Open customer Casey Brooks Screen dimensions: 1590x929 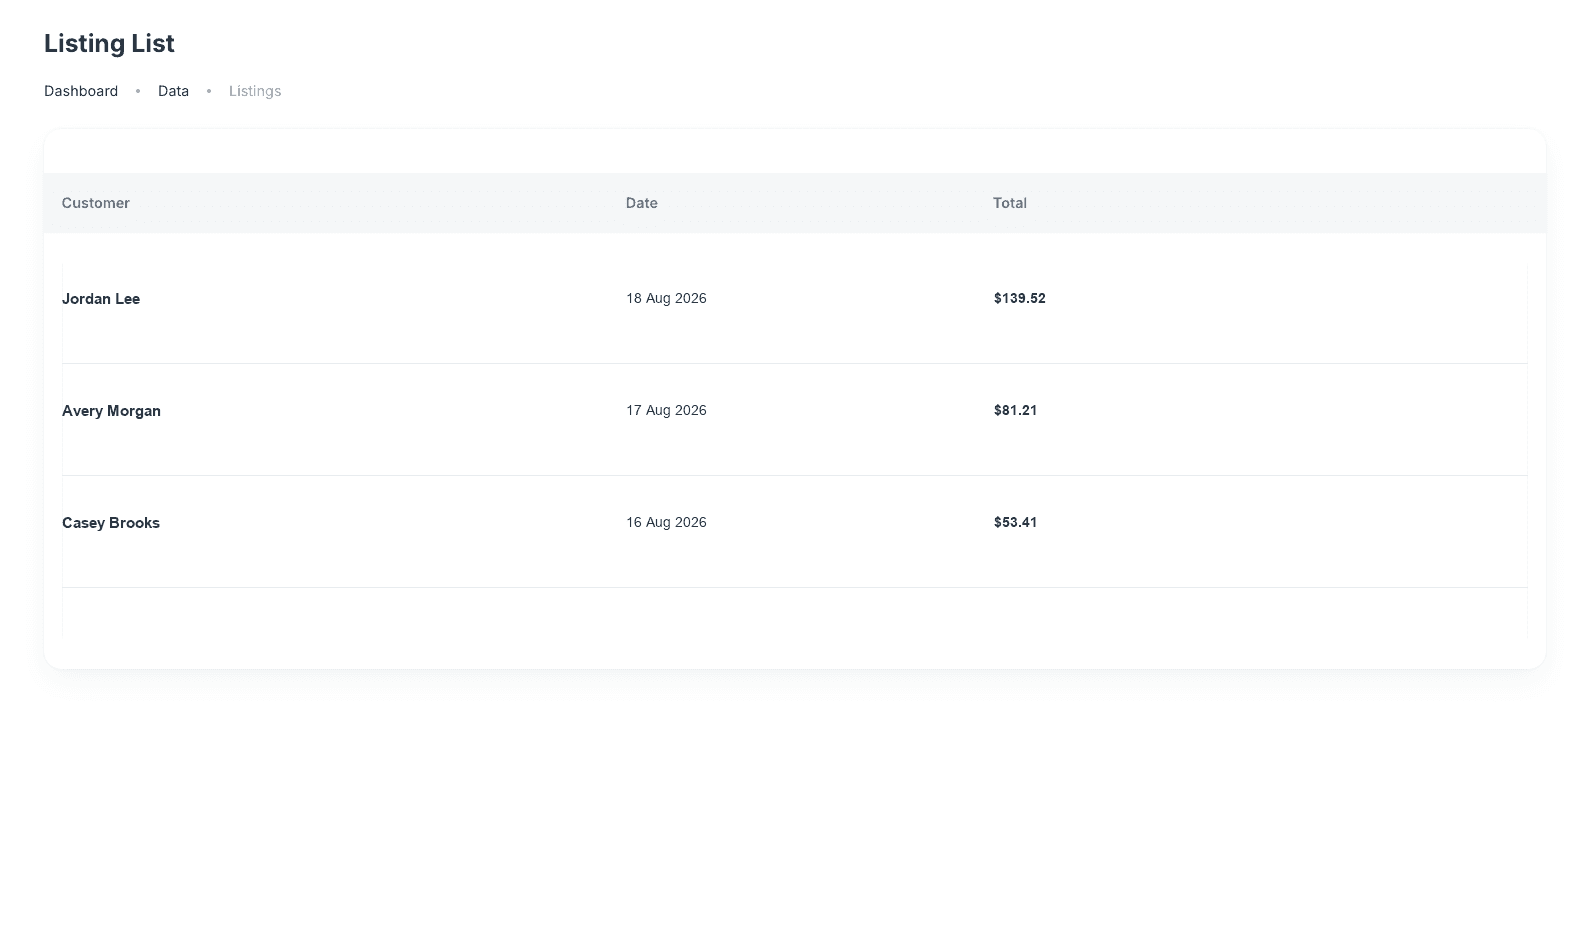(111, 523)
